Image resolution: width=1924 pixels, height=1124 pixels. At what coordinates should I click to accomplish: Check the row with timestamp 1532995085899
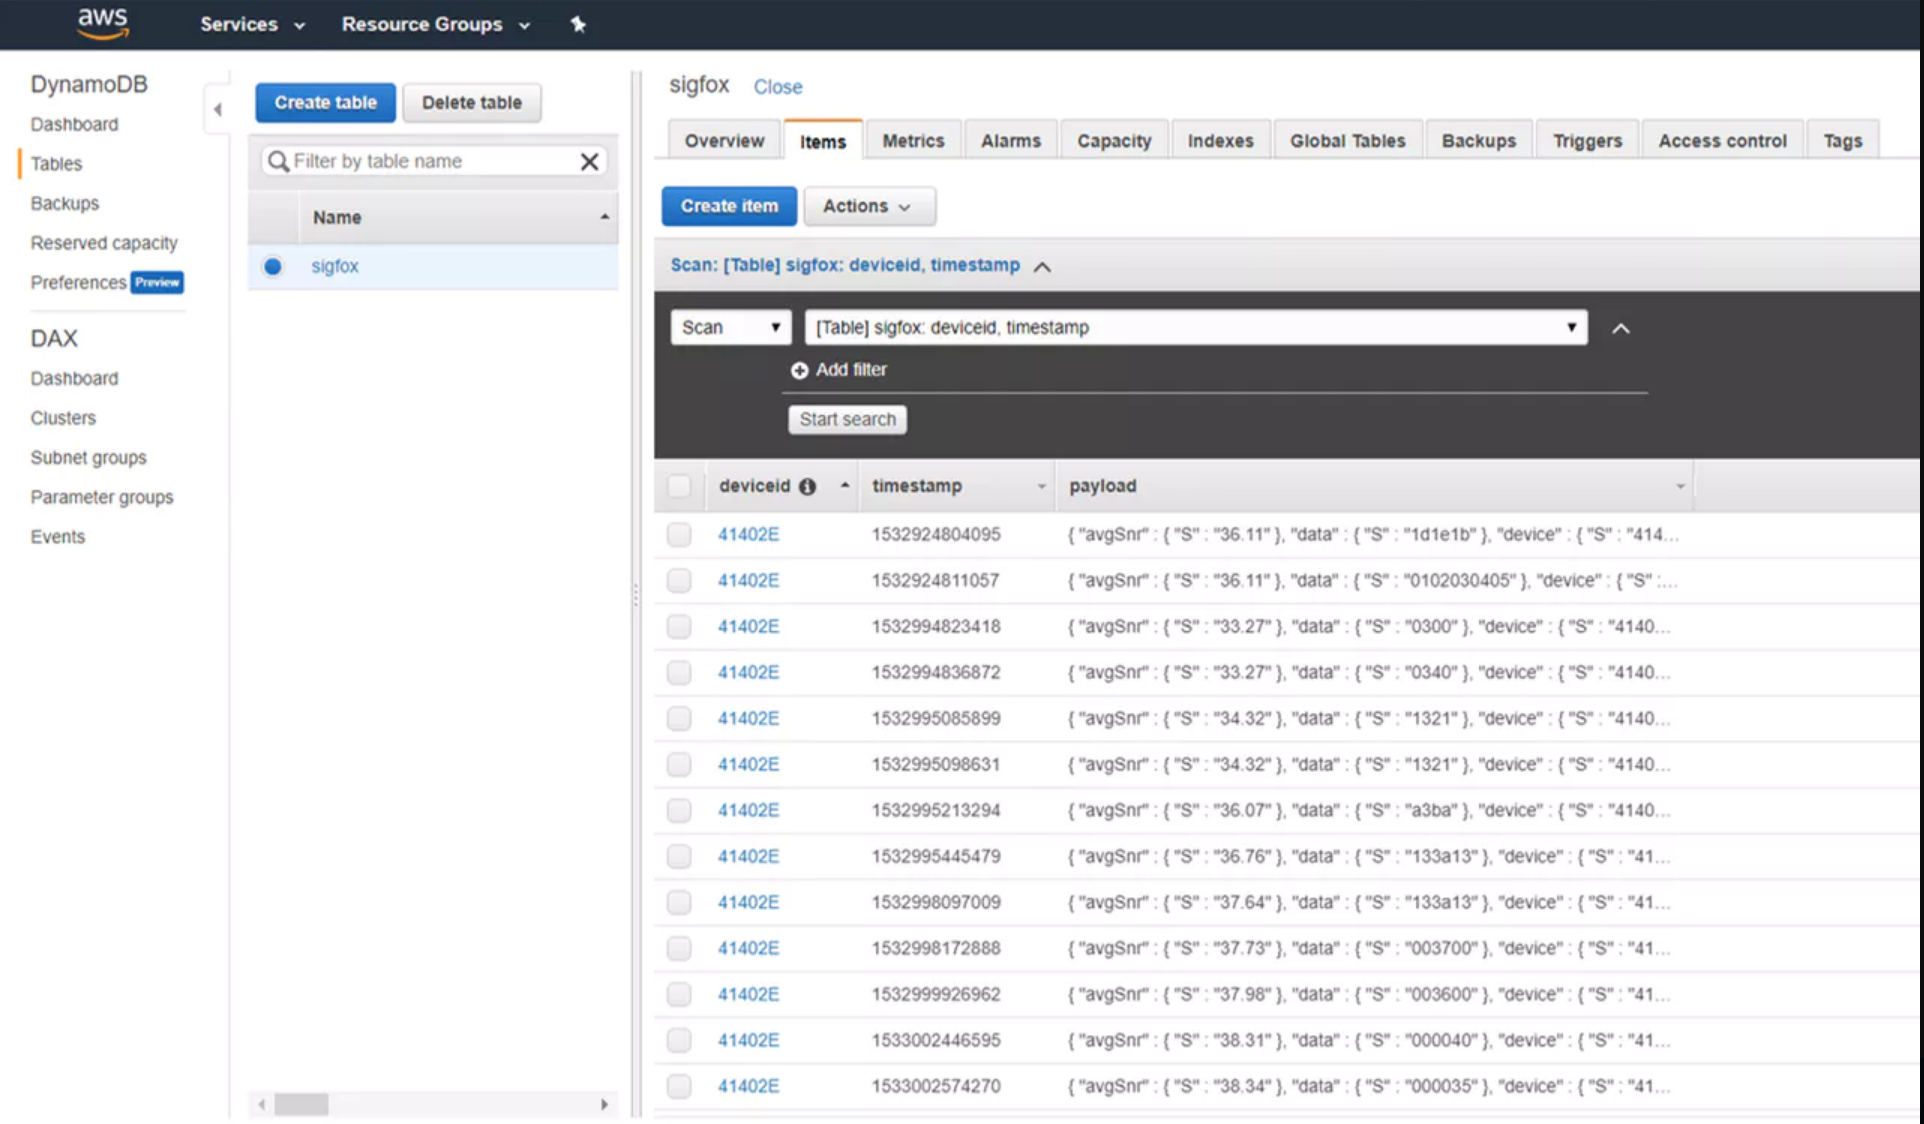tap(679, 718)
